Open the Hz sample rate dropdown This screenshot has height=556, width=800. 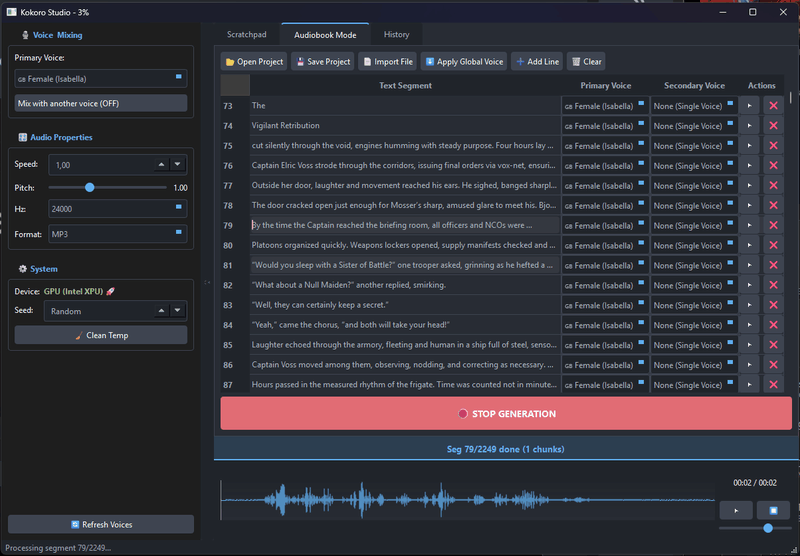pos(117,209)
